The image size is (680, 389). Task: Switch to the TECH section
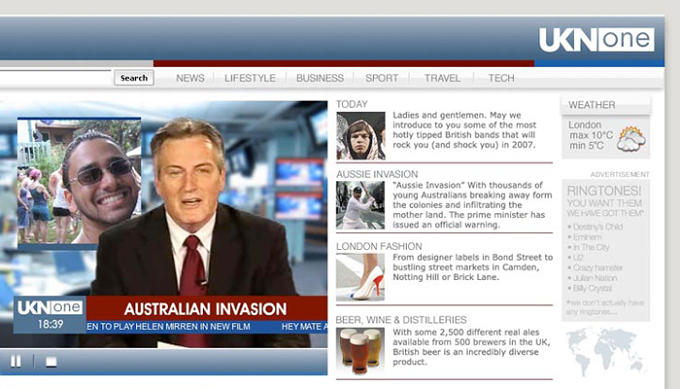coord(501,78)
